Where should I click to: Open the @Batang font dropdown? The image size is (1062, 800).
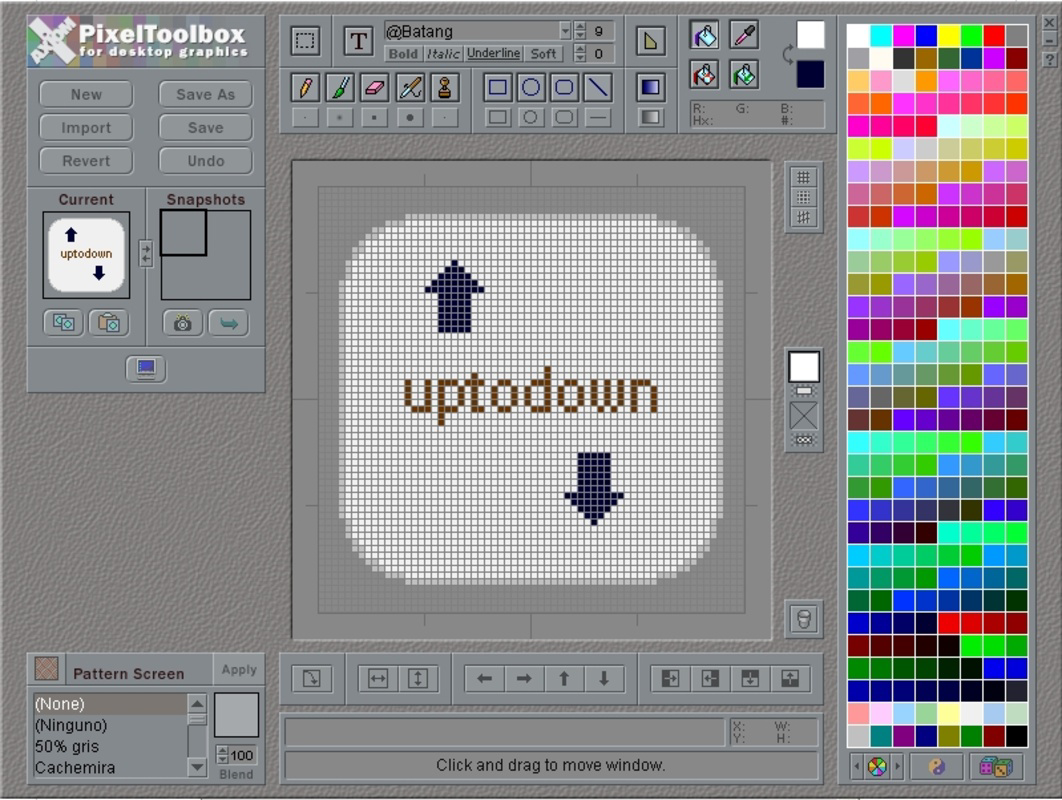(x=565, y=30)
